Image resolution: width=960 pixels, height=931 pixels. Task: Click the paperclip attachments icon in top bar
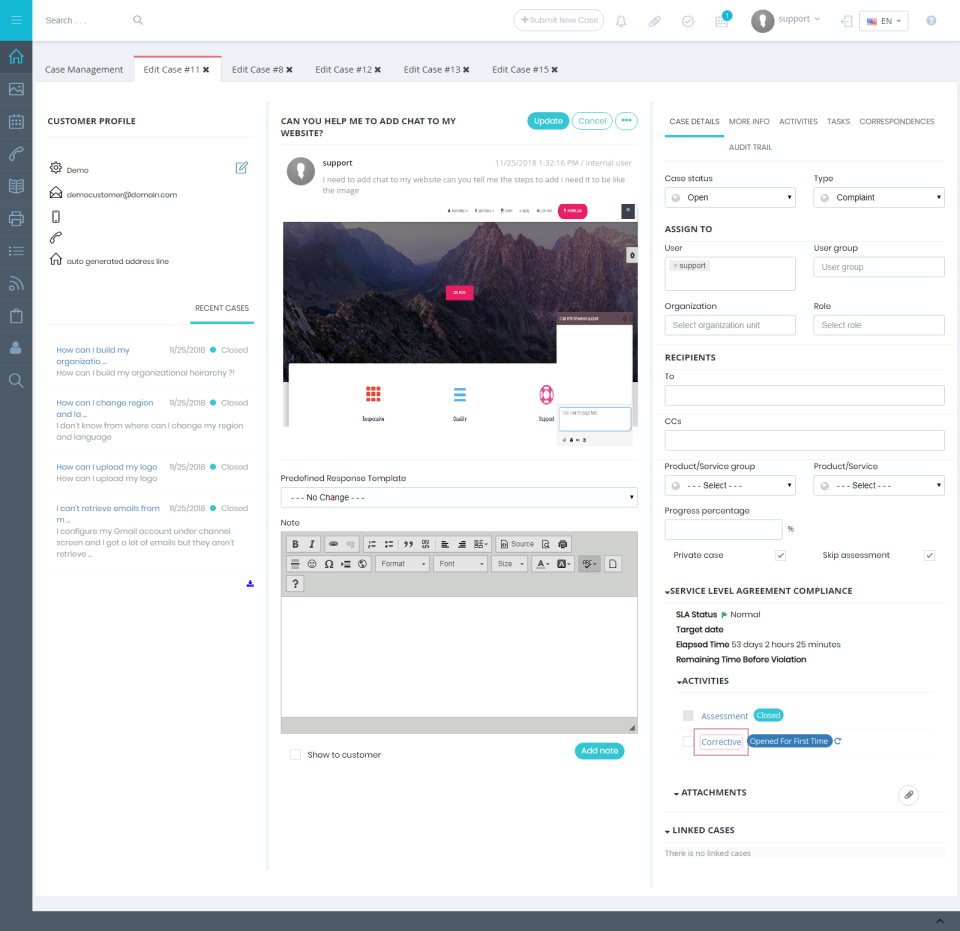click(654, 20)
